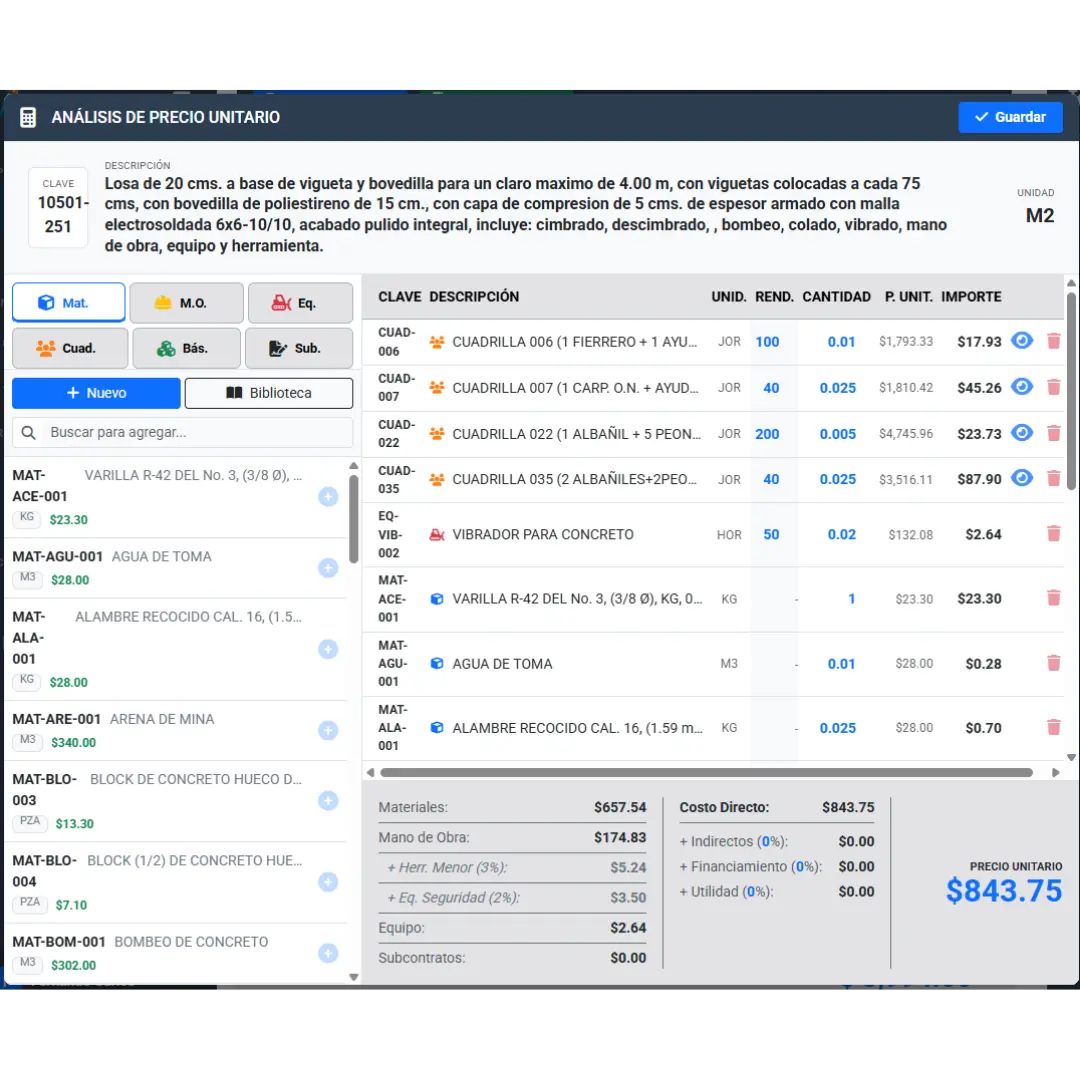Remove the Agua de toma table row

point(1053,663)
